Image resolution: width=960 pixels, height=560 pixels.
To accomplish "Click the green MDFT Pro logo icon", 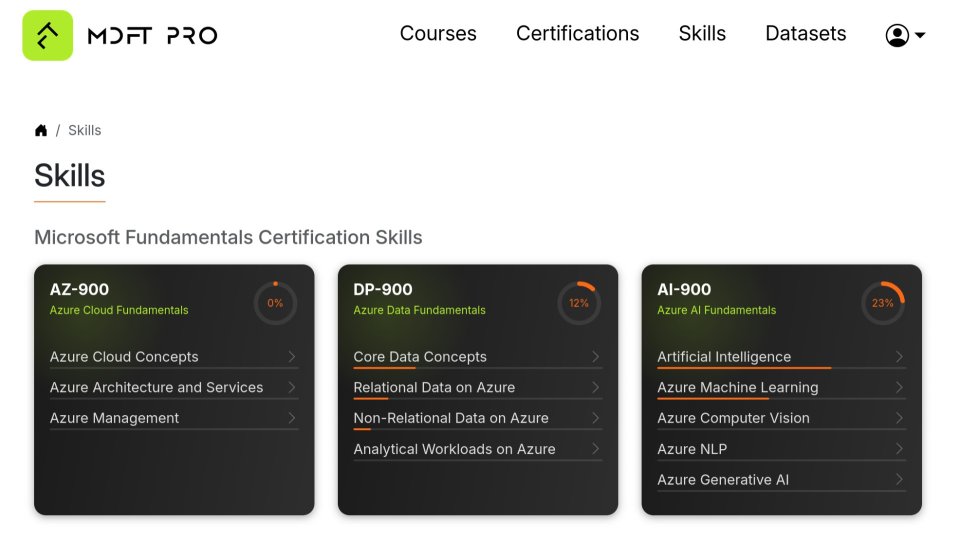I will click(48, 35).
